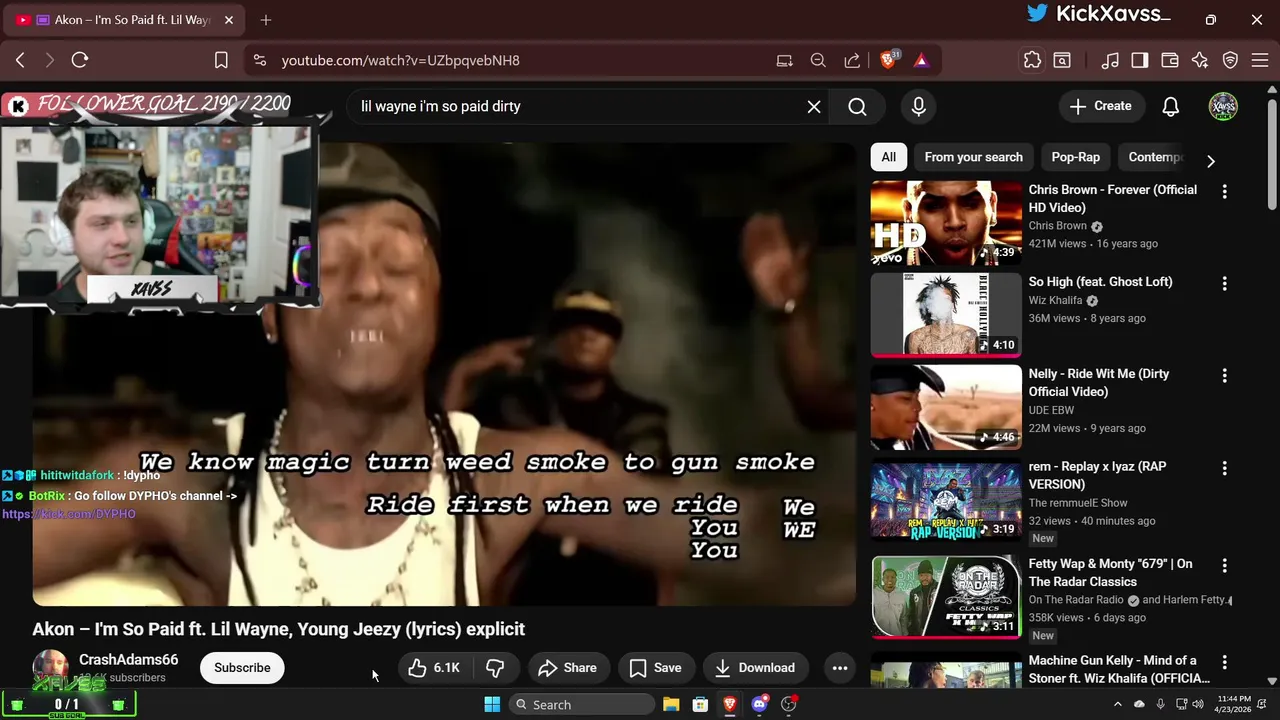Open Brave VPN shield icon
The width and height of the screenshot is (1280, 720).
[1231, 60]
